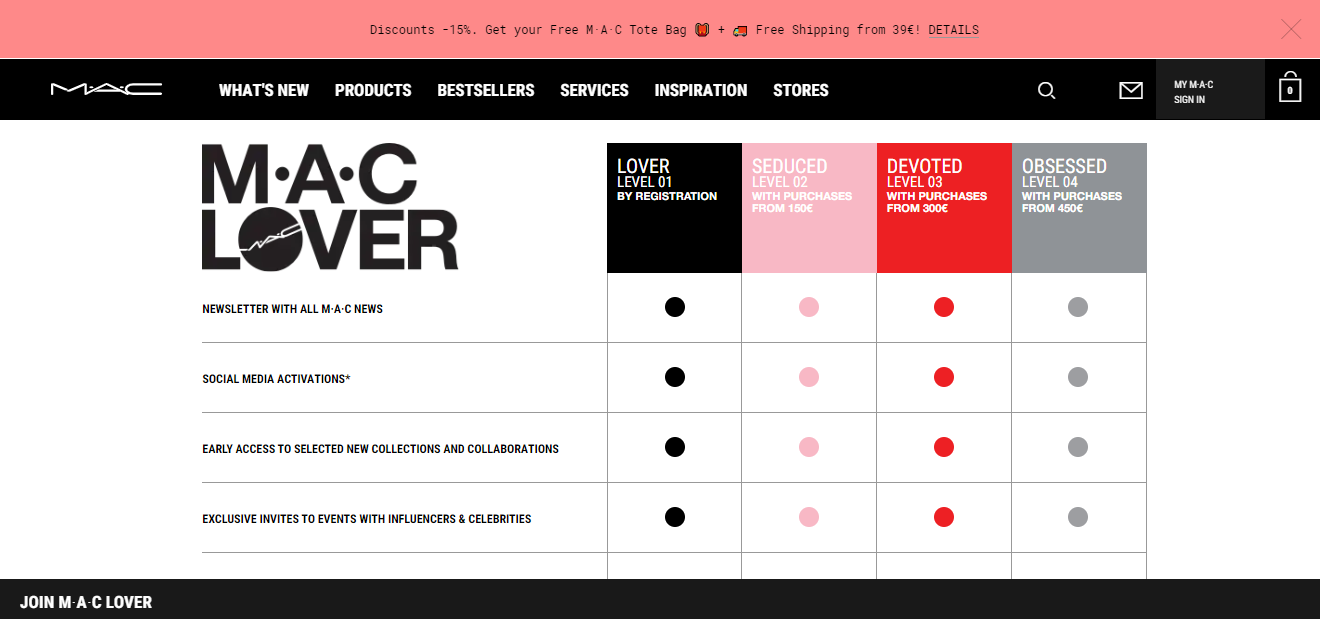This screenshot has width=1320, height=619.
Task: Select the Seduced Level 02 pink header
Action: pos(808,207)
